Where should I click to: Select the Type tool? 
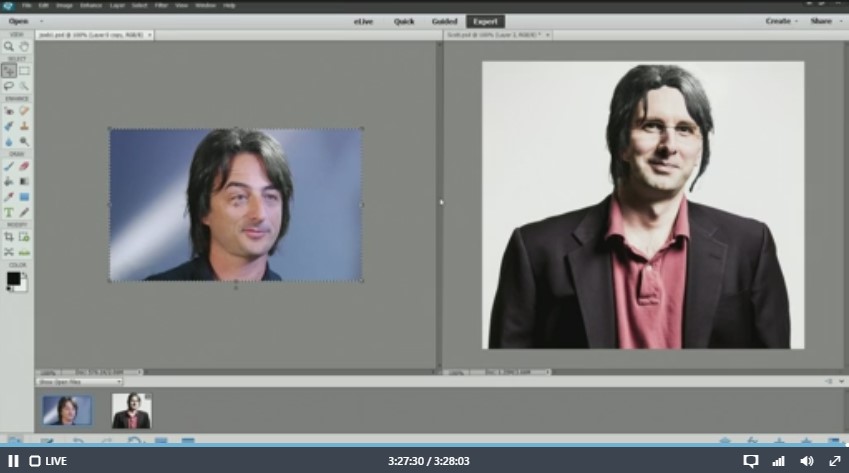pyautogui.click(x=9, y=212)
